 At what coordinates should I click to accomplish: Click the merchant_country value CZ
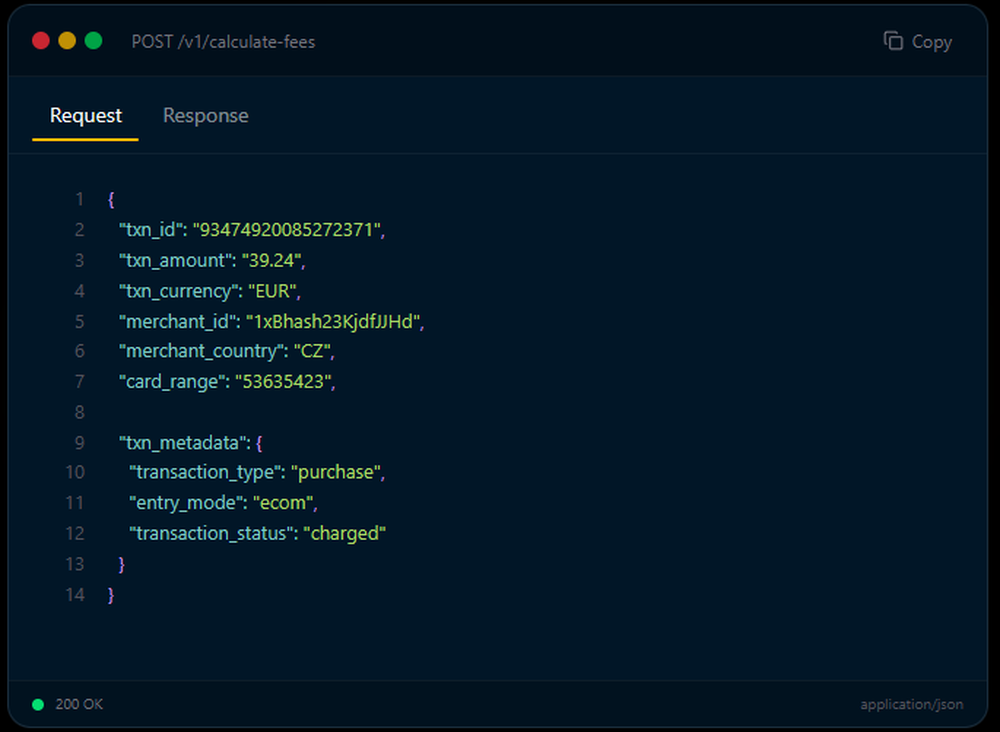[313, 351]
